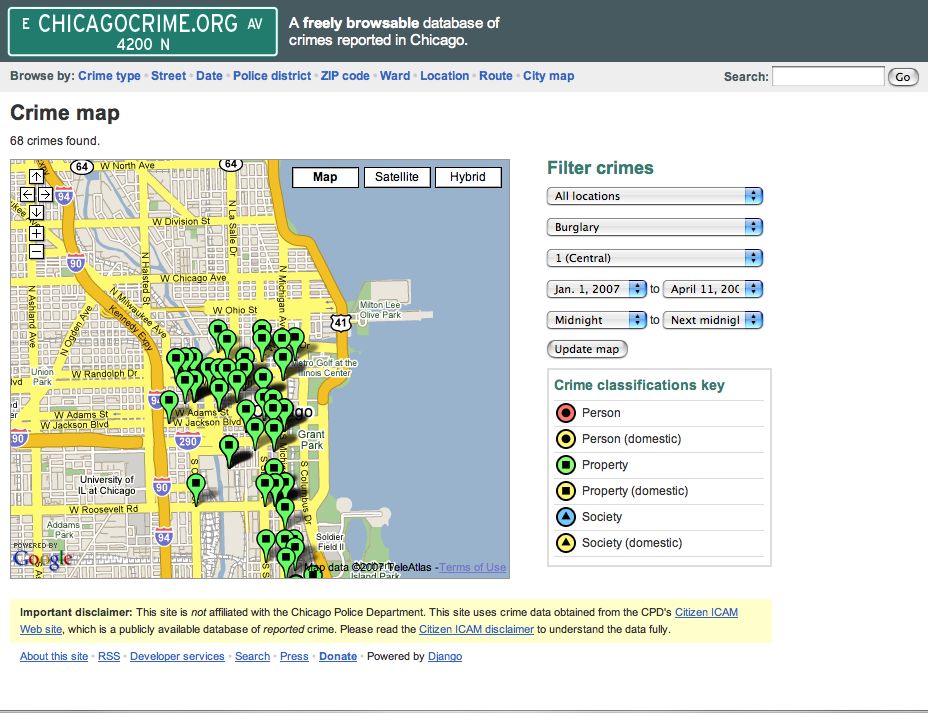The width and height of the screenshot is (928, 713).
Task: Click the ChicagoCrime.org street sign logo
Action: [x=143, y=32]
